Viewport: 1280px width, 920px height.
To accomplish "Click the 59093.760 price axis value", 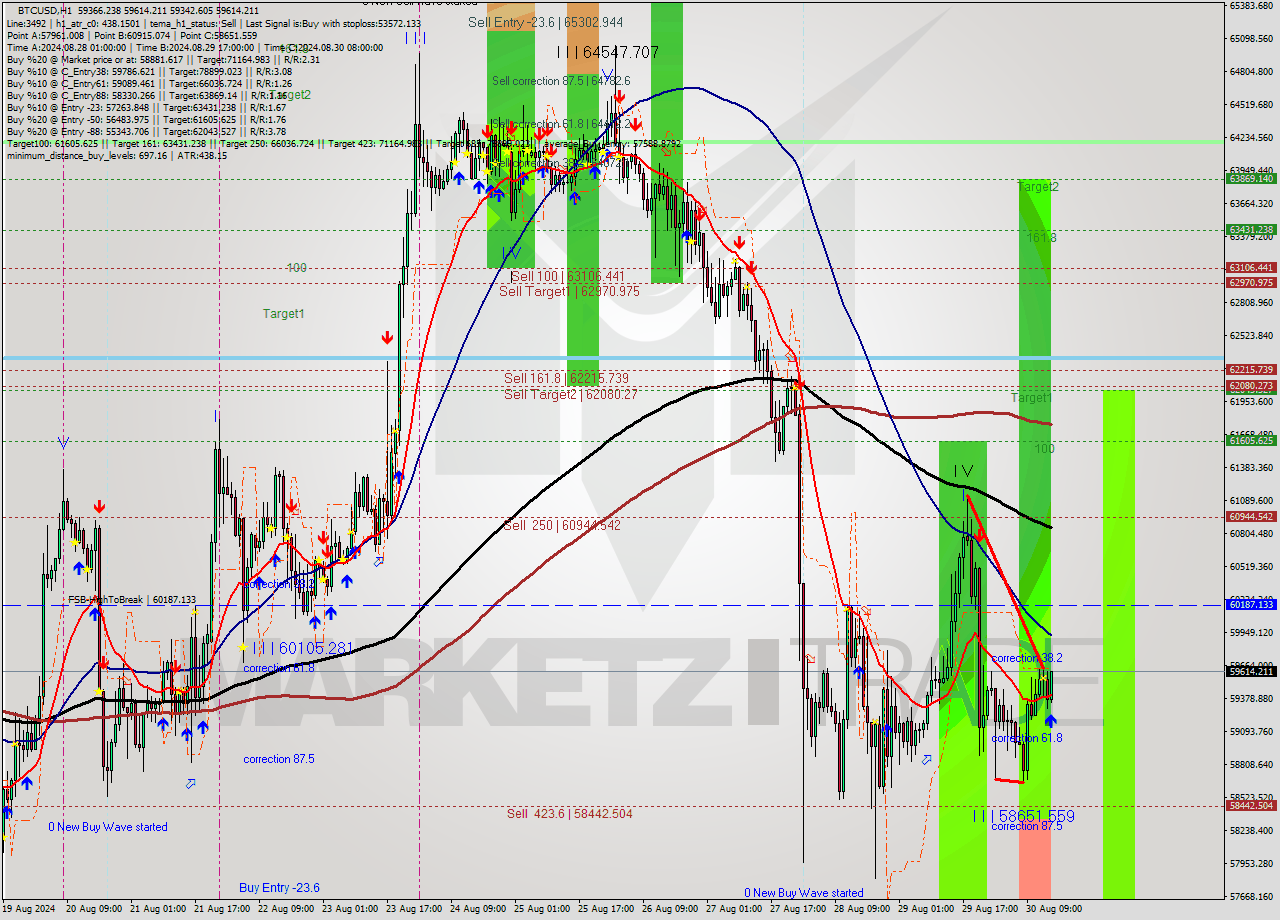I will click(x=1251, y=732).
